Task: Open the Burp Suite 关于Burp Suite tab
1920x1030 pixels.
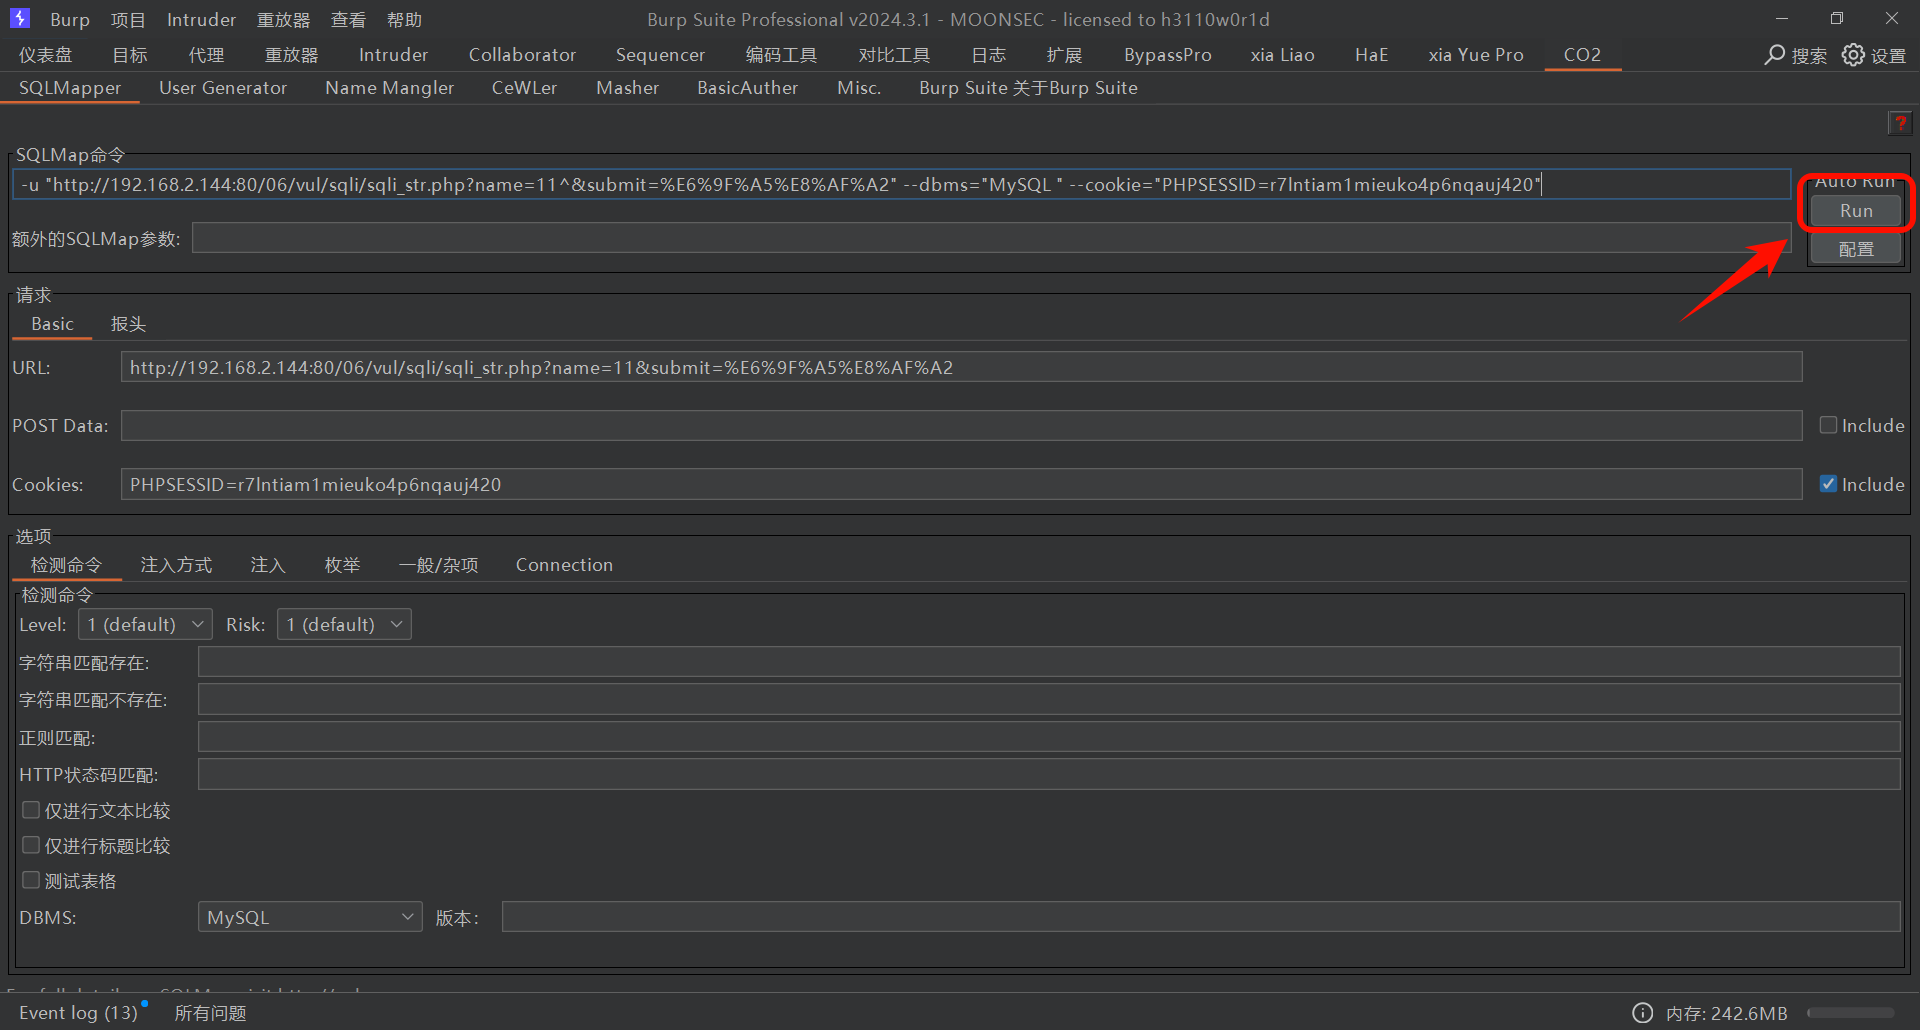Action: [1028, 88]
